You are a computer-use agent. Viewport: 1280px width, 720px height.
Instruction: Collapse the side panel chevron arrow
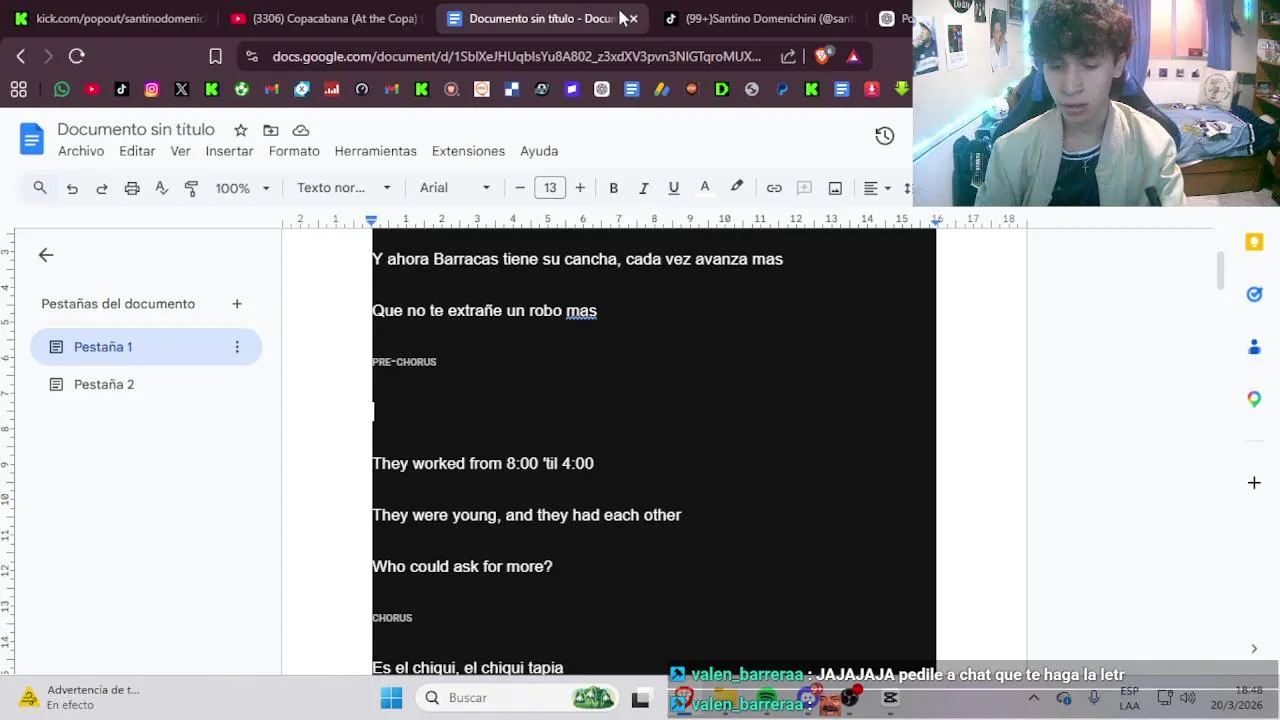coord(1254,649)
